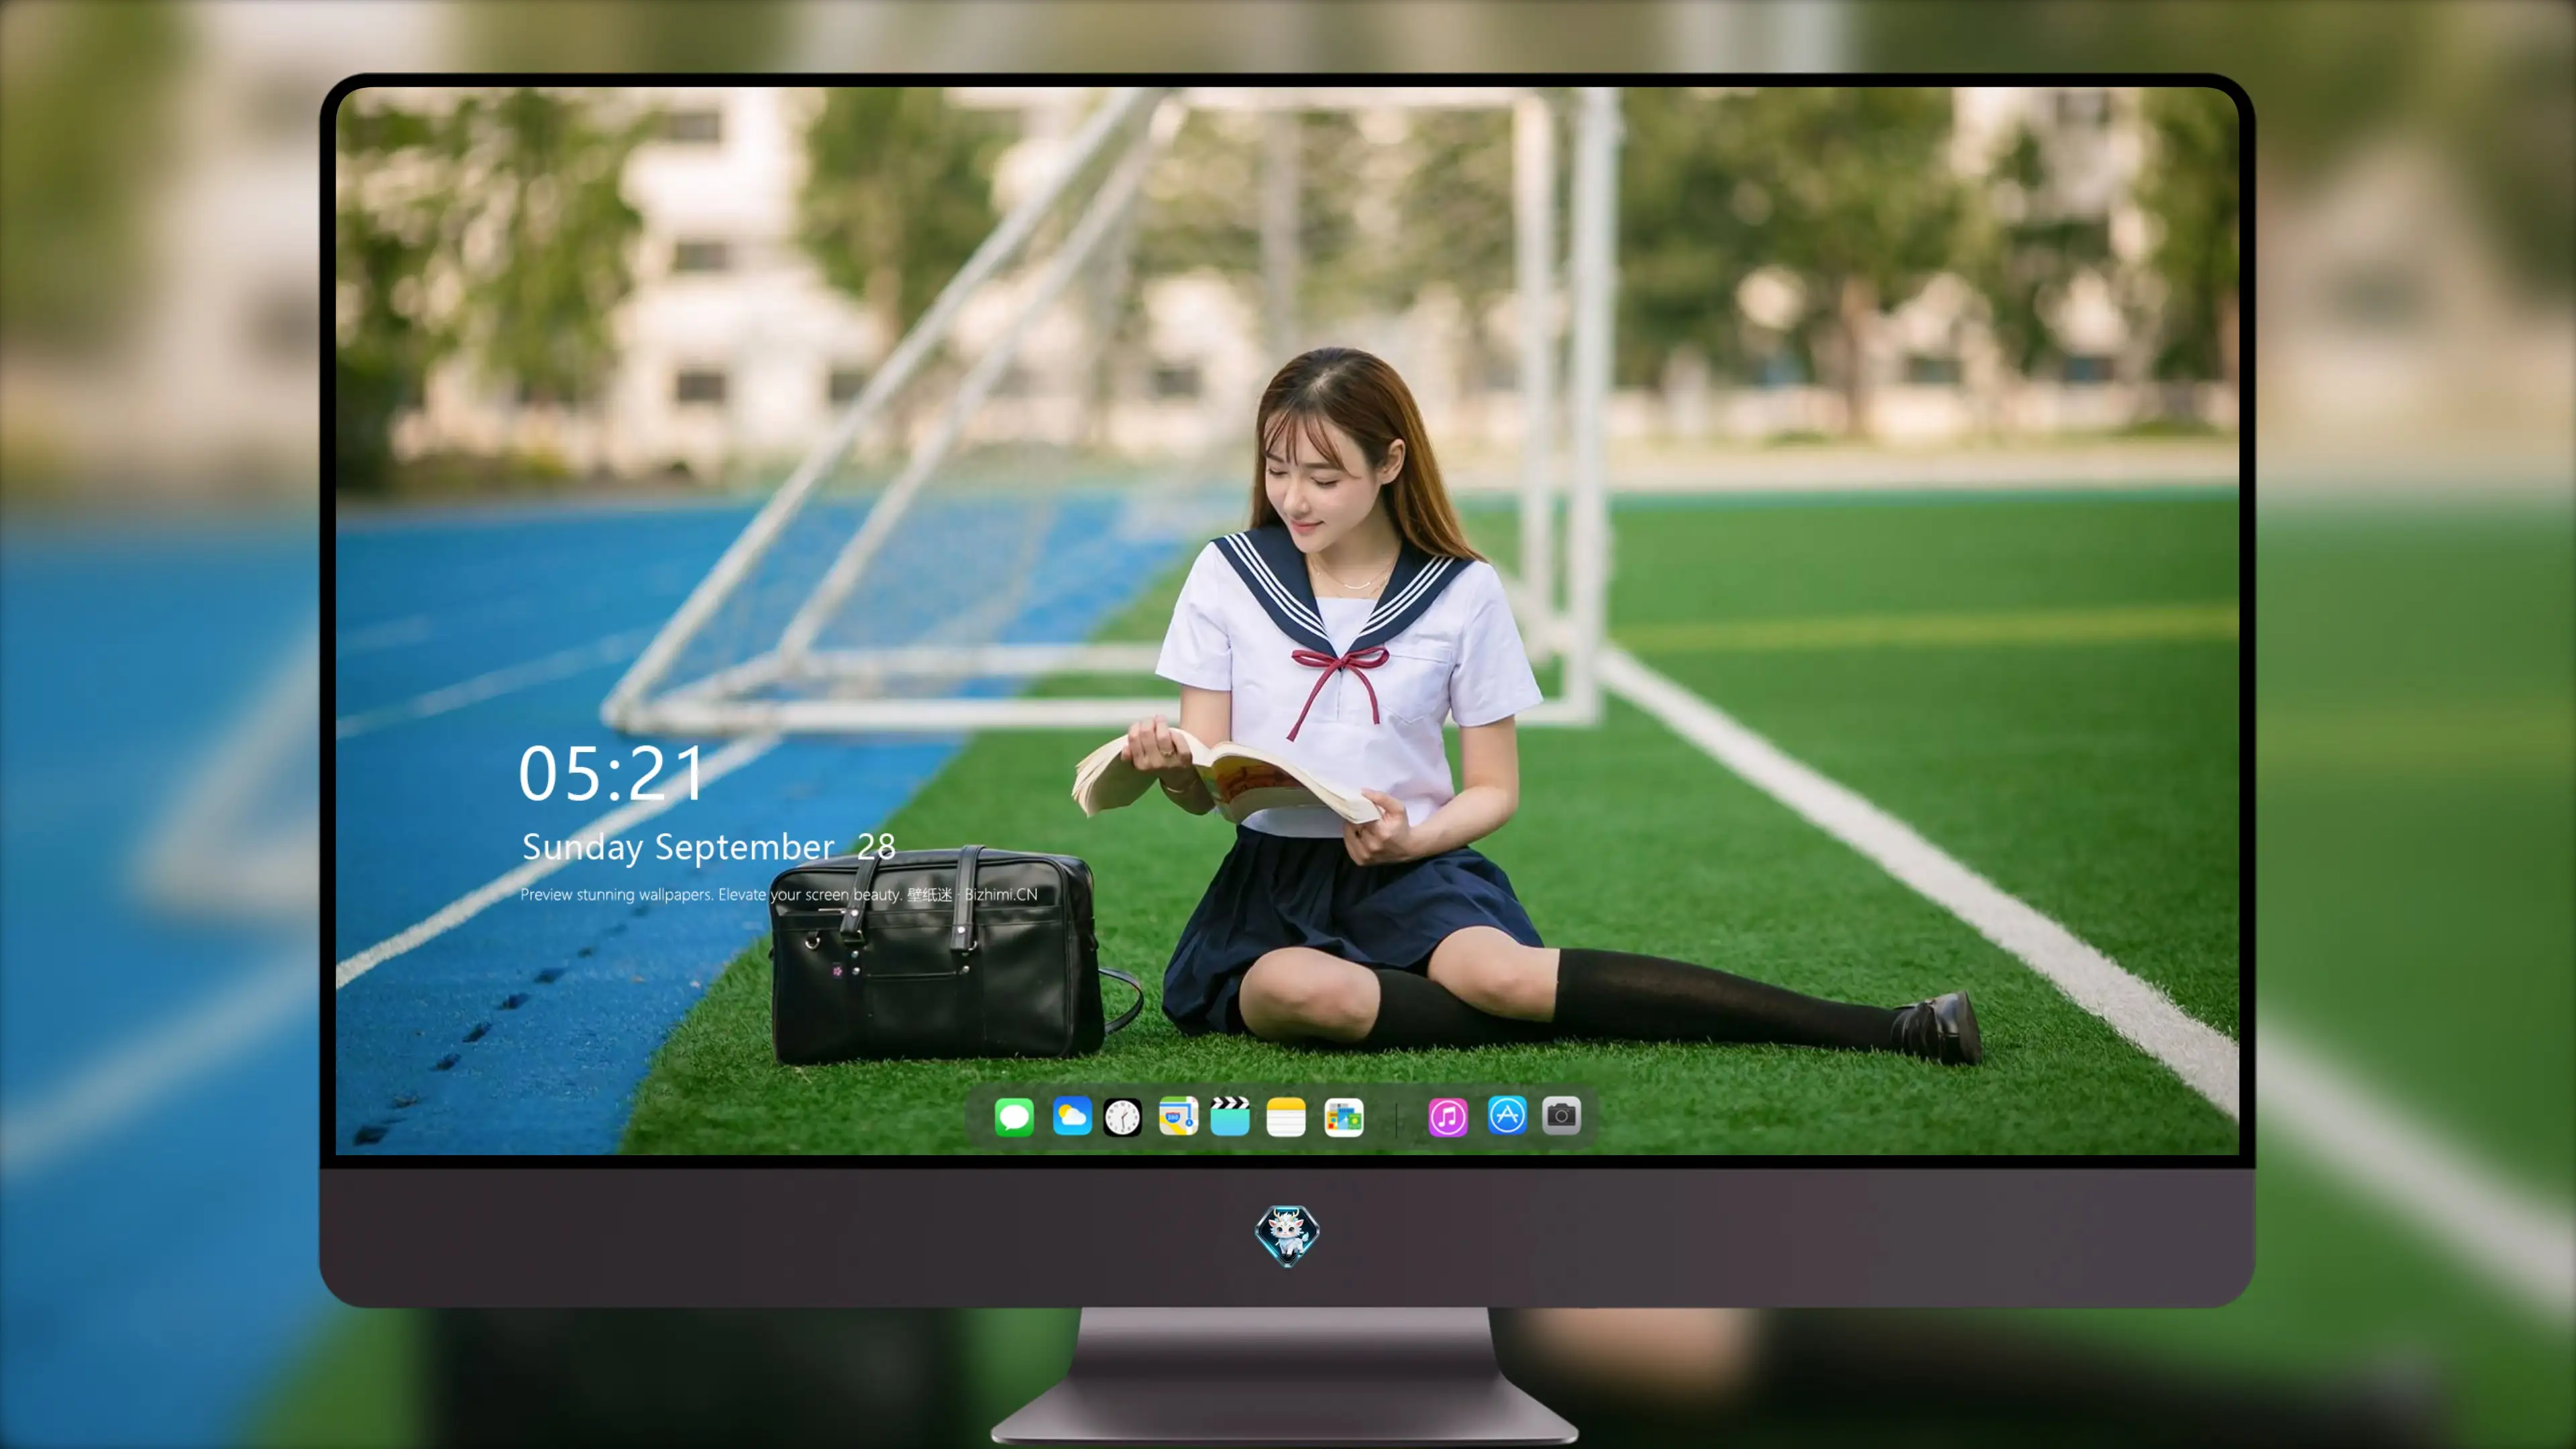Open the Newsstand app icon in the dock

coord(1344,1116)
